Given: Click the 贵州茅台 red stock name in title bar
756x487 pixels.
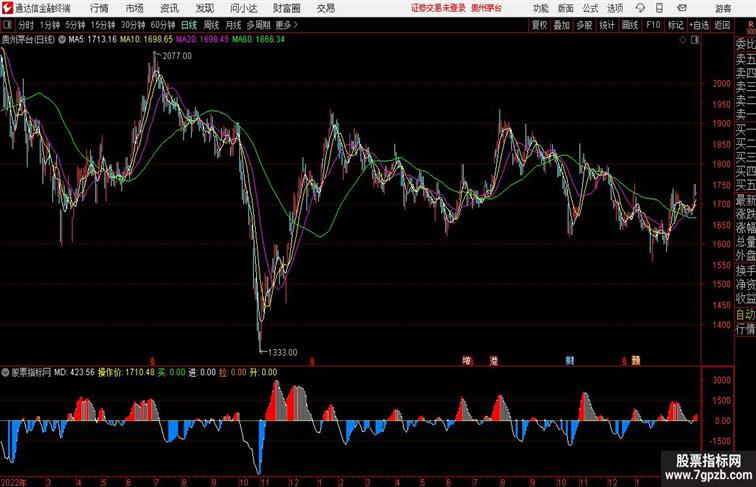Looking at the screenshot, I should [x=486, y=8].
